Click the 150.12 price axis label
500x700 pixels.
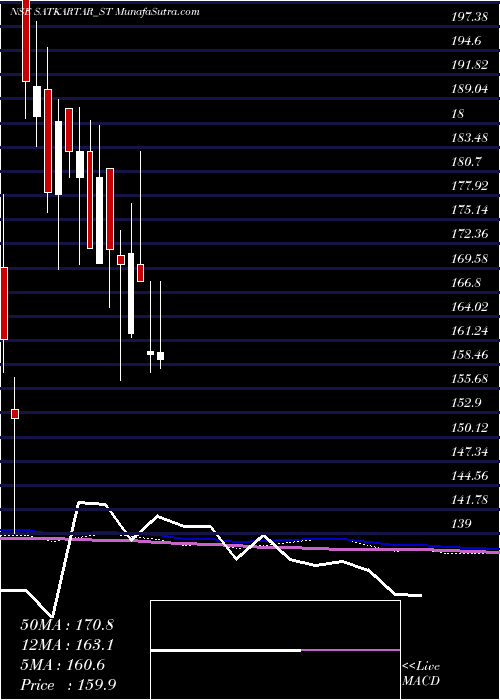coord(469,428)
